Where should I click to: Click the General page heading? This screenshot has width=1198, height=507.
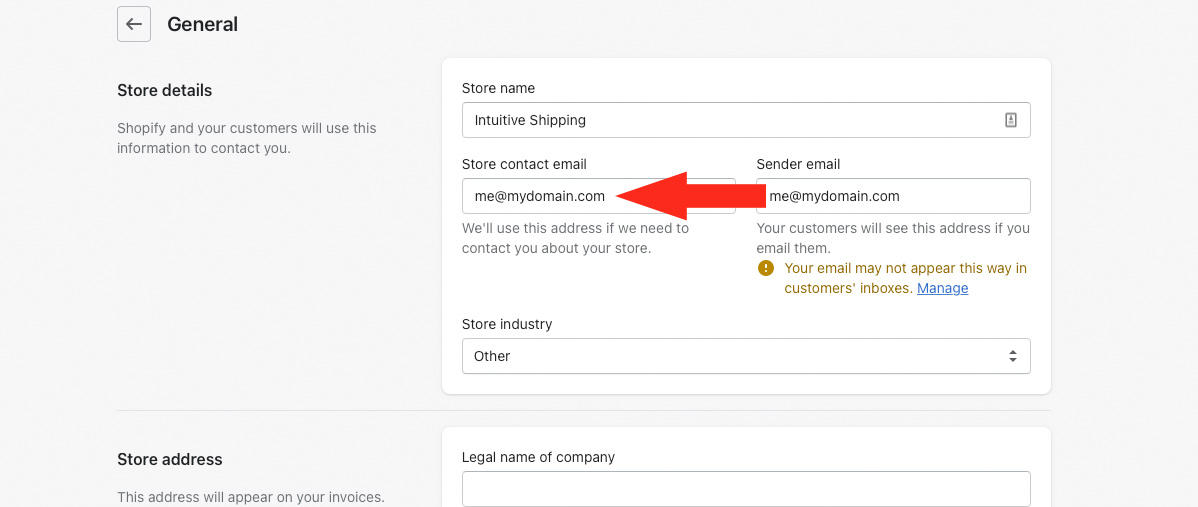pyautogui.click(x=203, y=24)
